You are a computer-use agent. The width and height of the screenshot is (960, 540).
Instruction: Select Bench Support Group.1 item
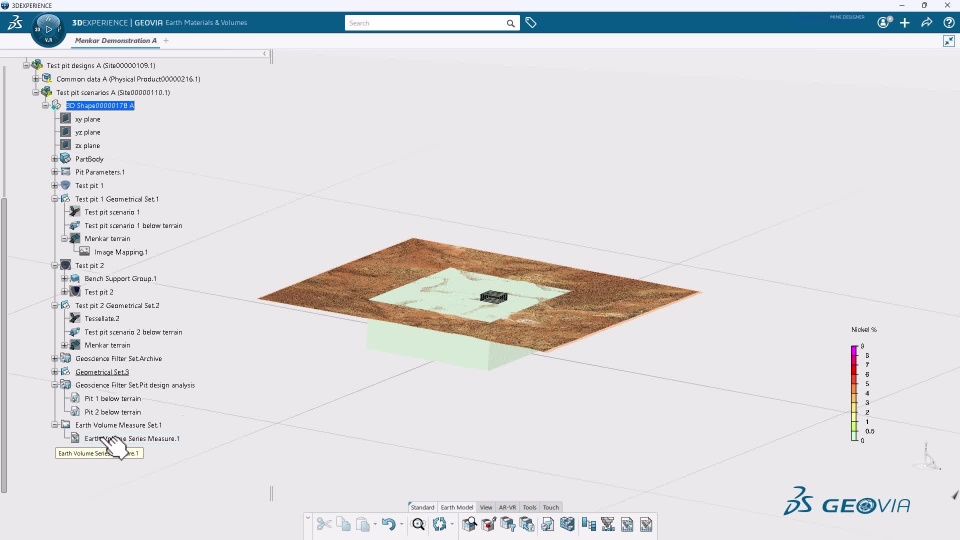(x=121, y=279)
